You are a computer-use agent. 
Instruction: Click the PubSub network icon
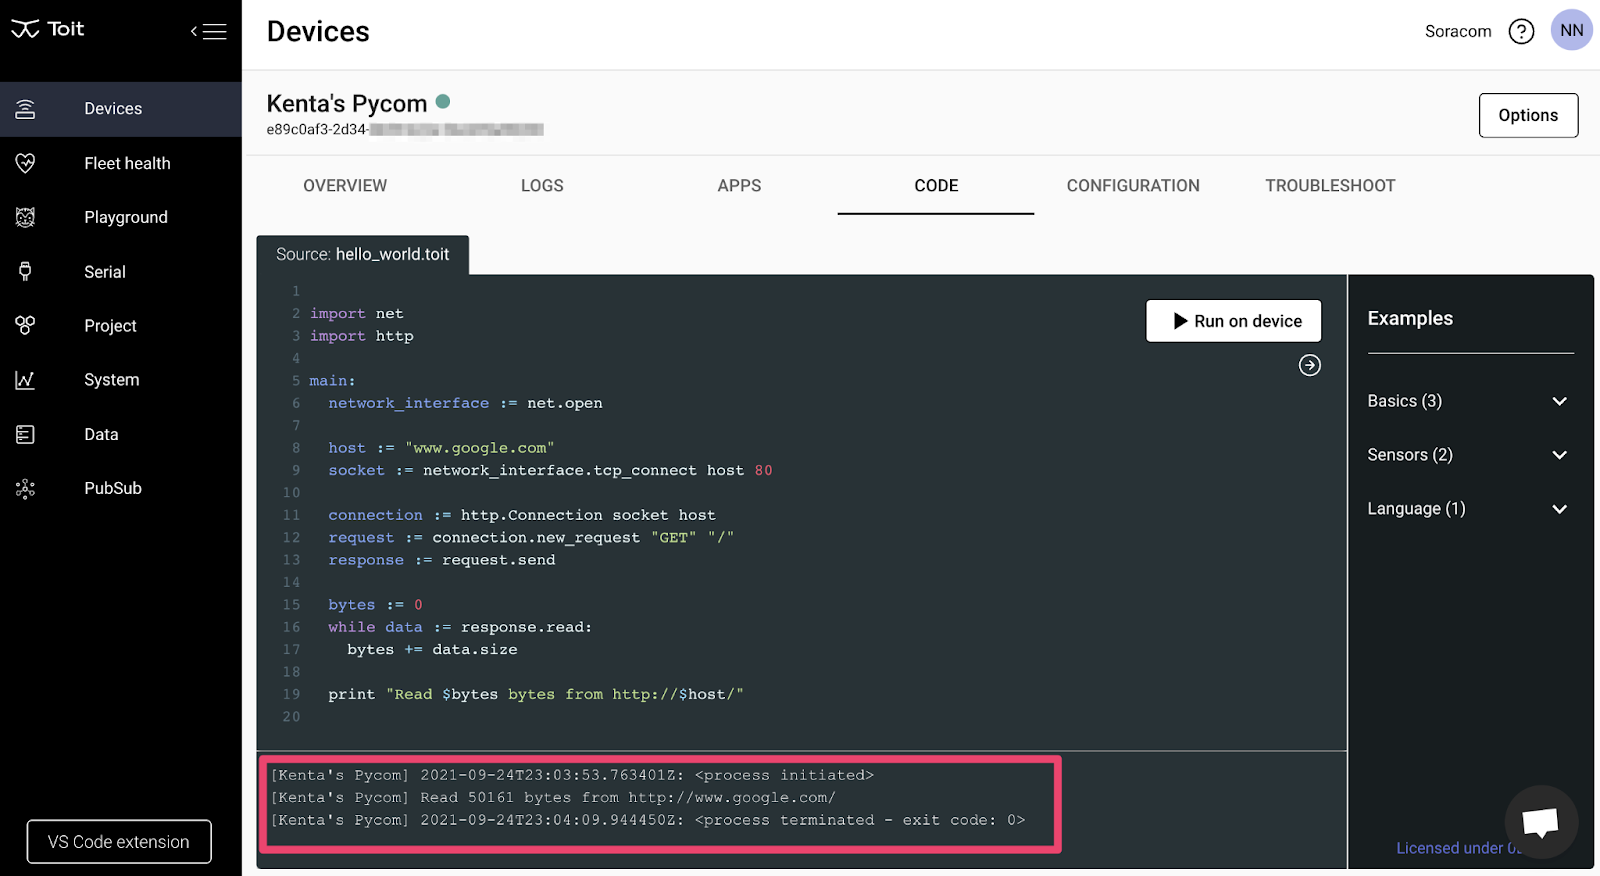pos(26,488)
